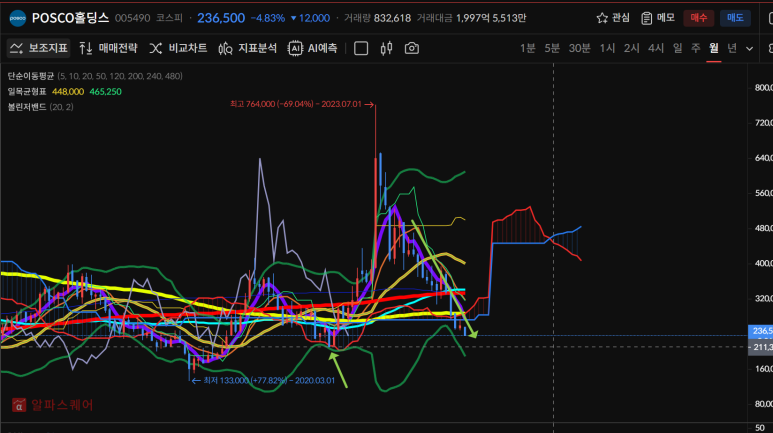
Task: Click the 448,000 Ichimoku value
Action: click(68, 92)
